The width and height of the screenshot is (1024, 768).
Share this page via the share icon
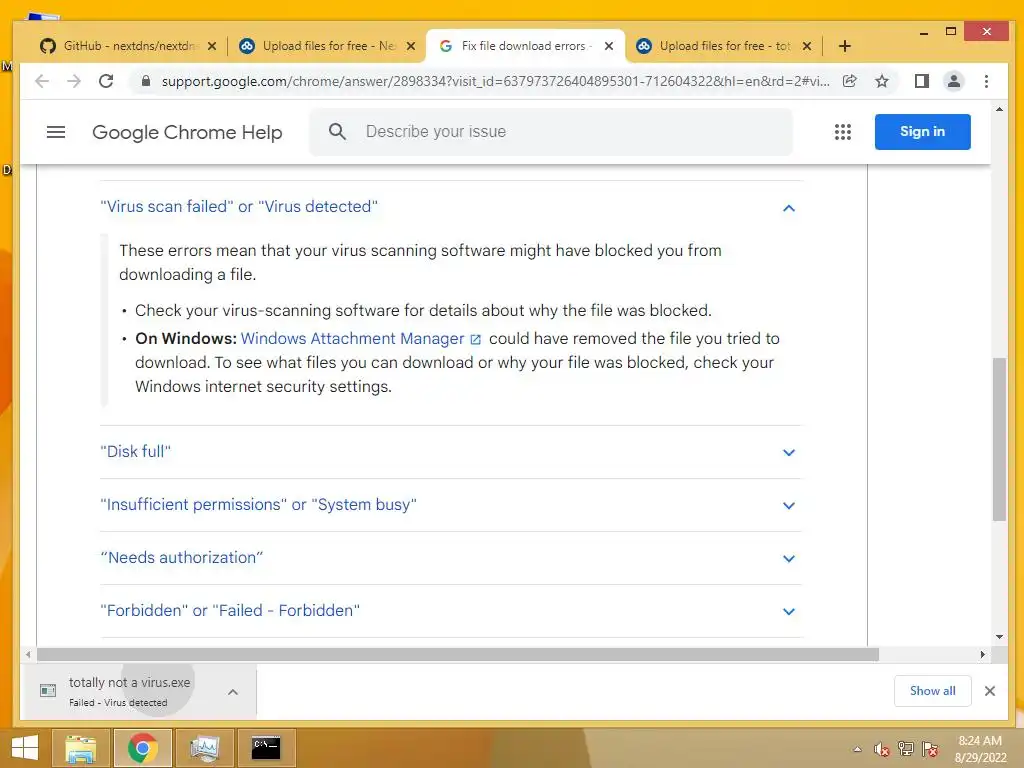click(x=849, y=81)
